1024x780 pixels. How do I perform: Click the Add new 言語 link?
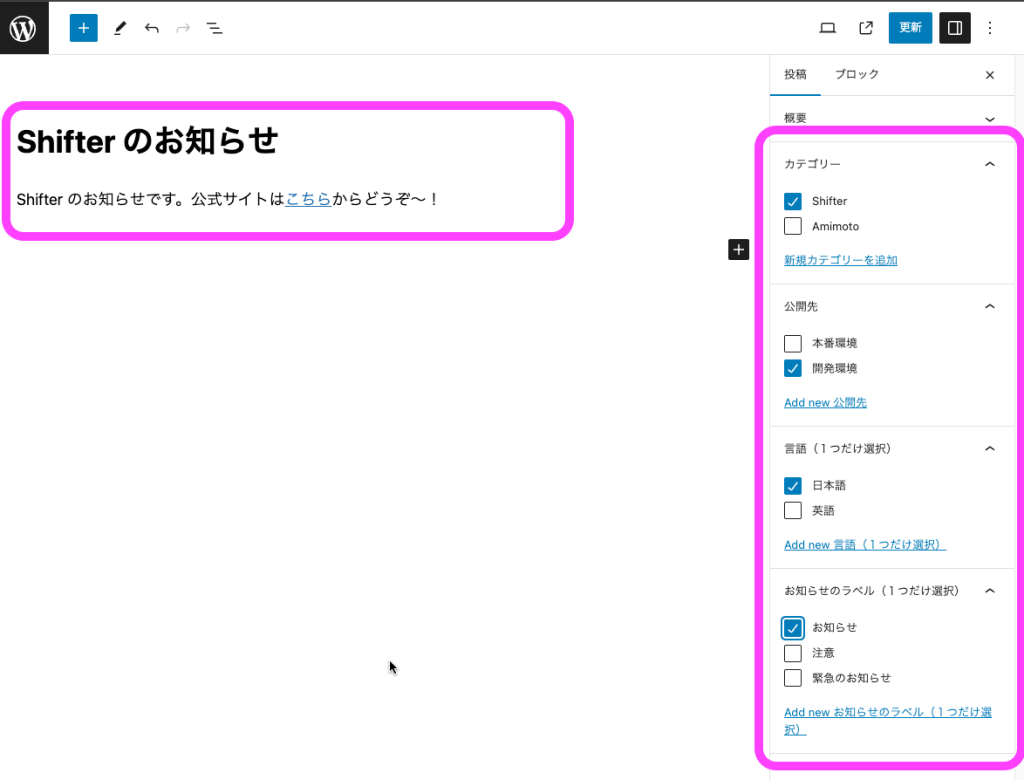[865, 545]
